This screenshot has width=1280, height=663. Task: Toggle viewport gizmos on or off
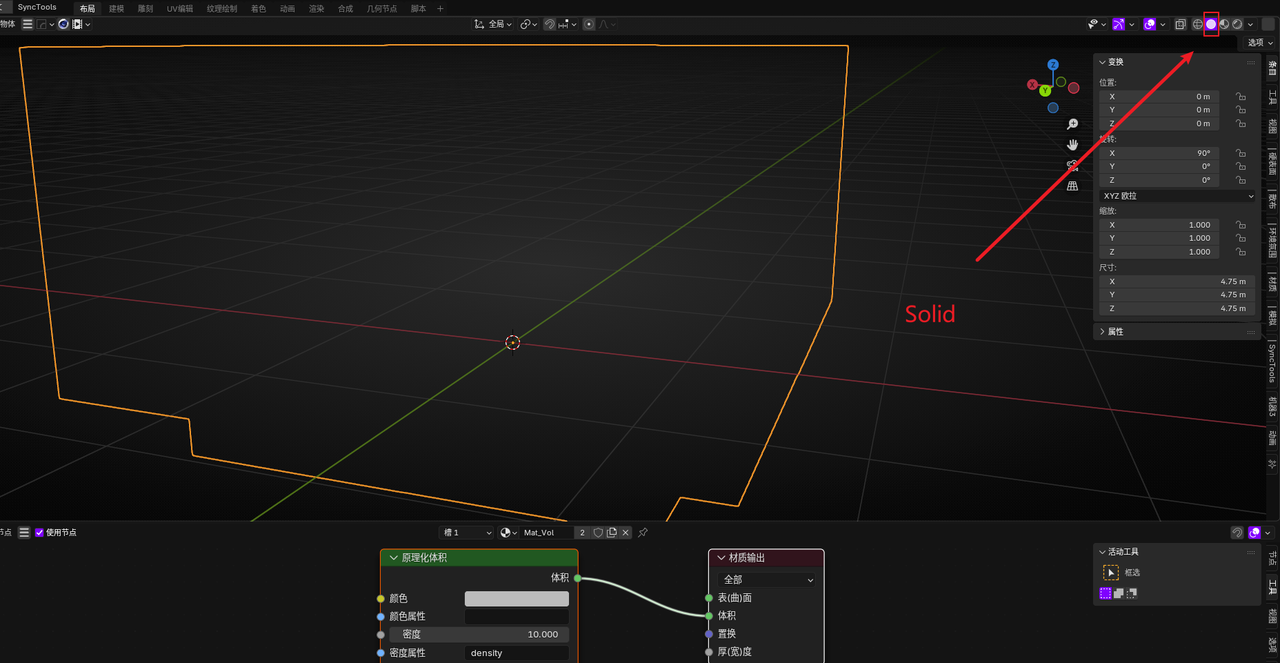[1118, 24]
